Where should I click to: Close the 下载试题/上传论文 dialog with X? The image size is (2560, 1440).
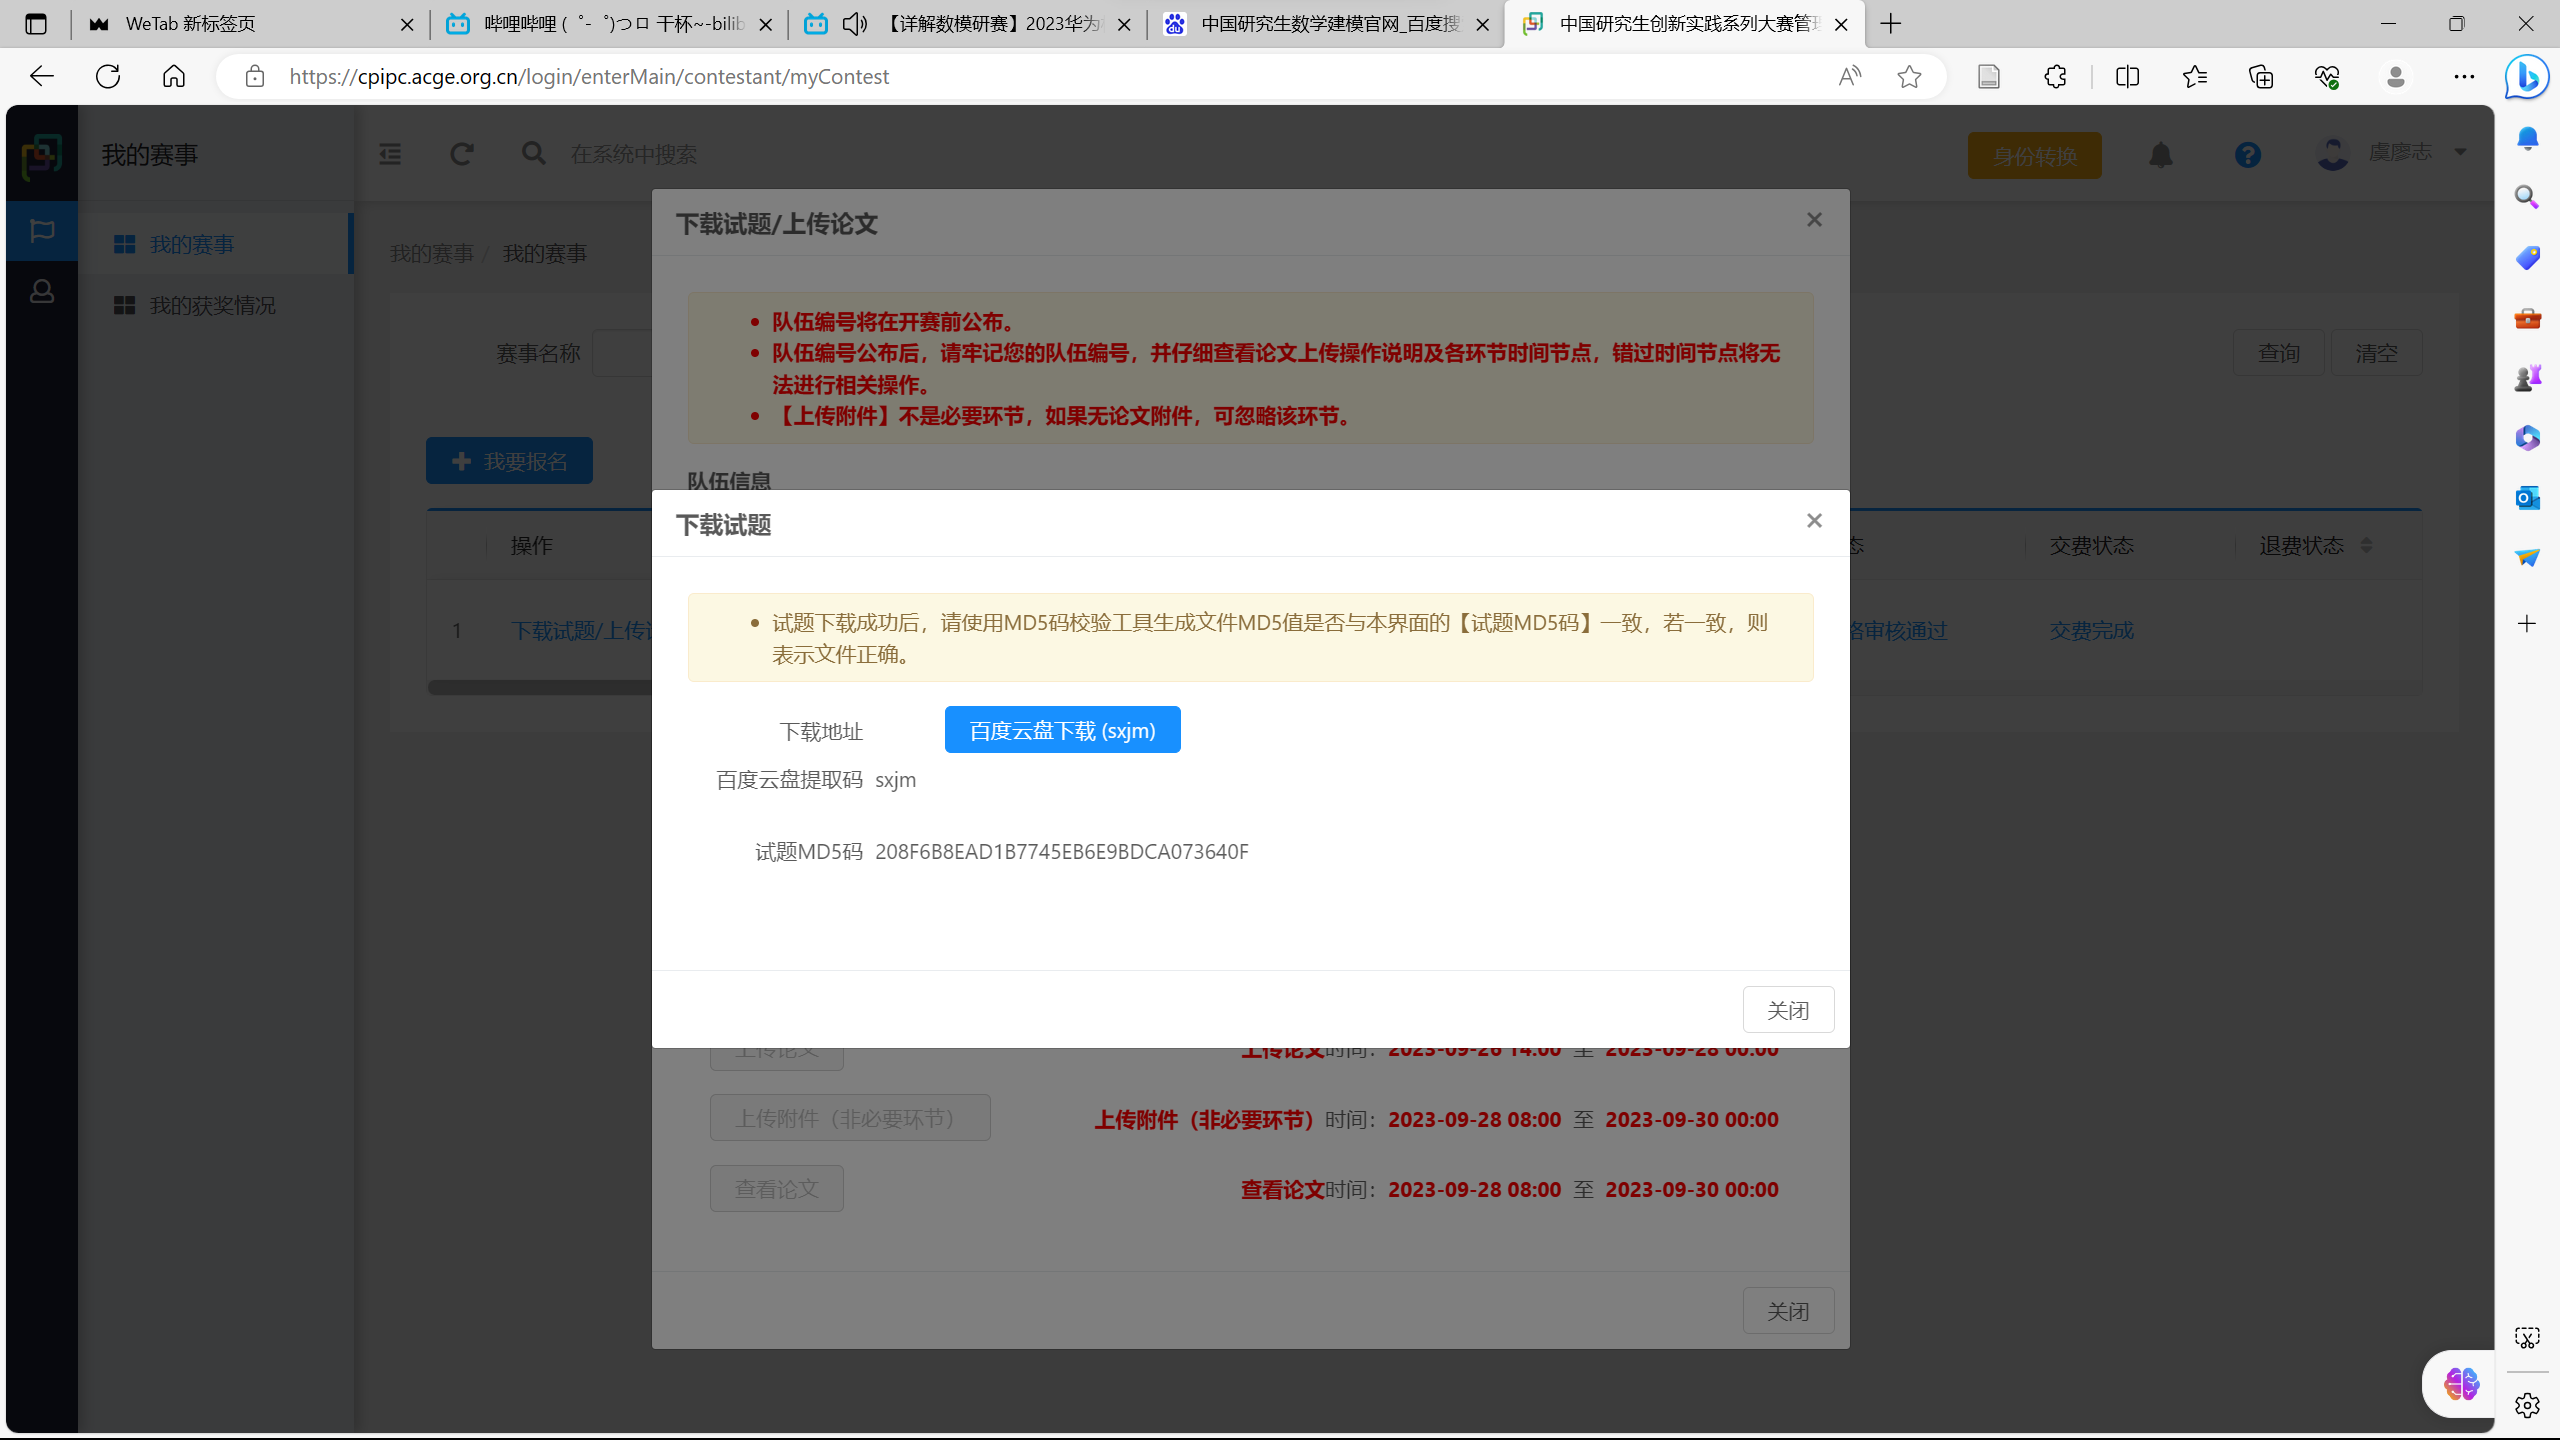(1814, 219)
